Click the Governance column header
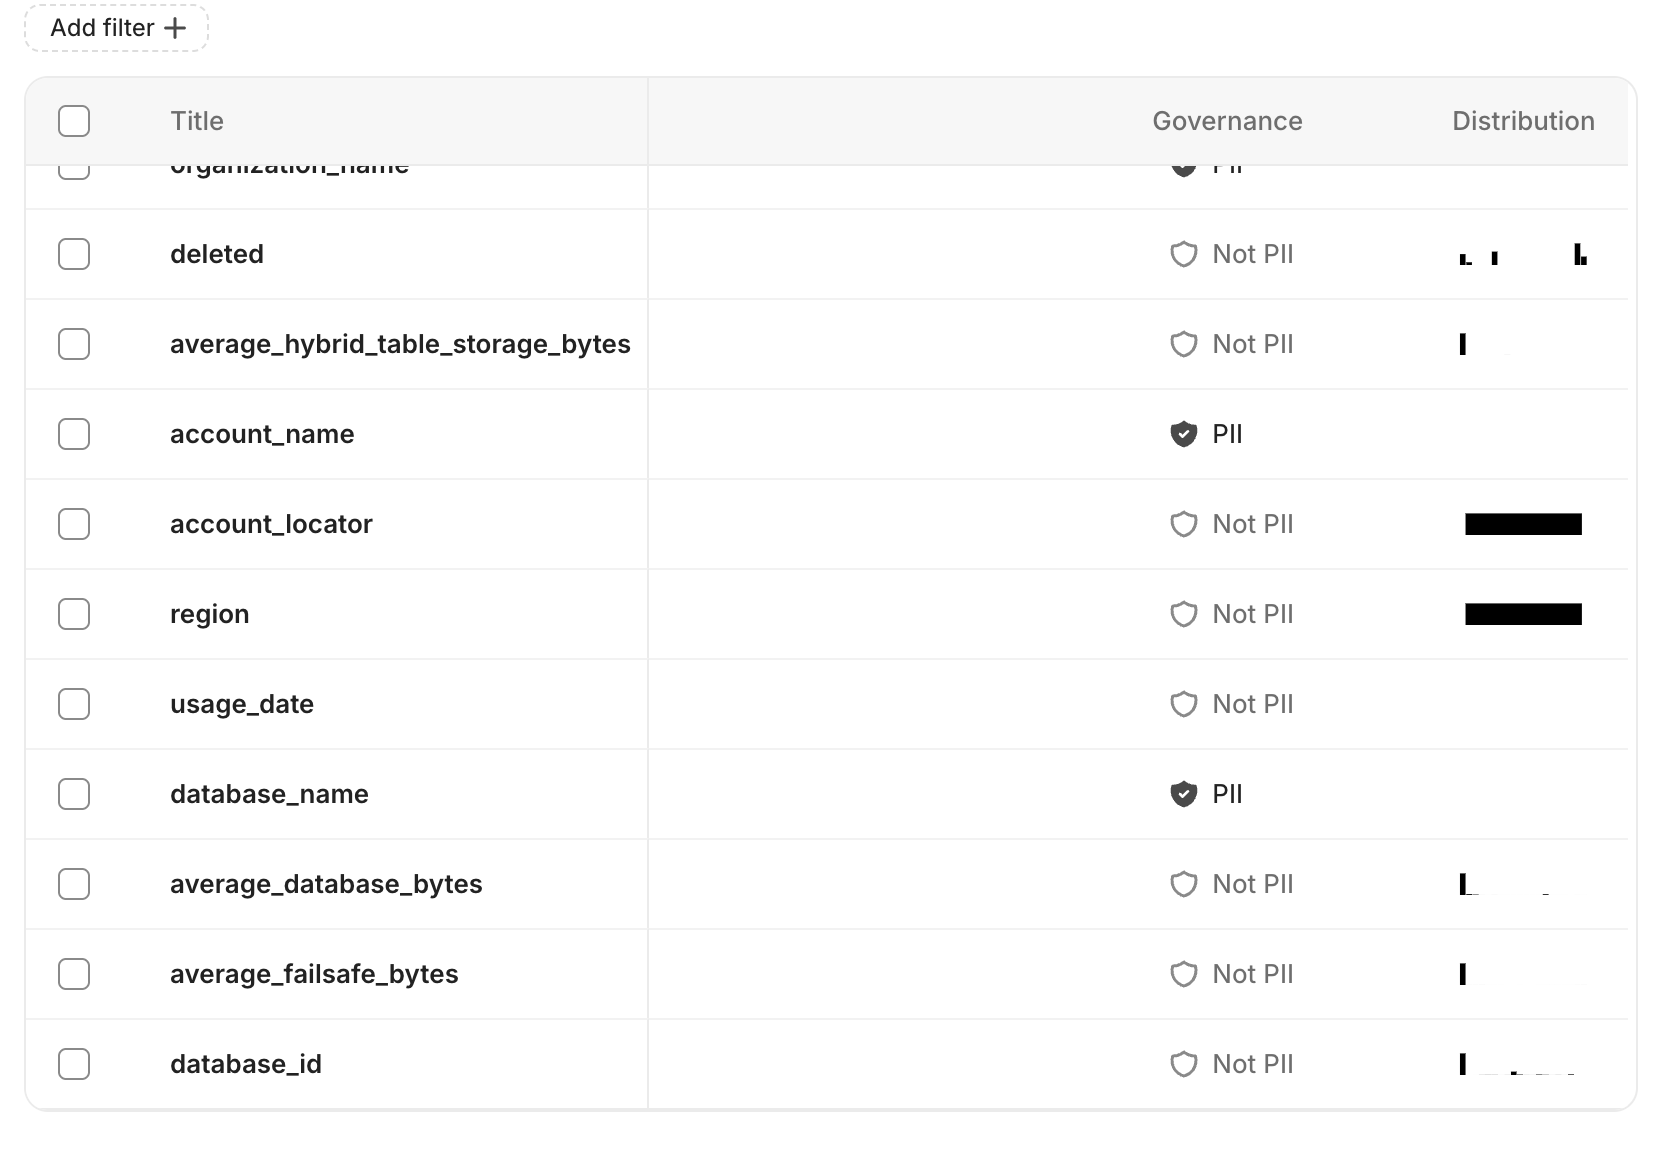The height and width of the screenshot is (1160, 1664). click(1227, 121)
